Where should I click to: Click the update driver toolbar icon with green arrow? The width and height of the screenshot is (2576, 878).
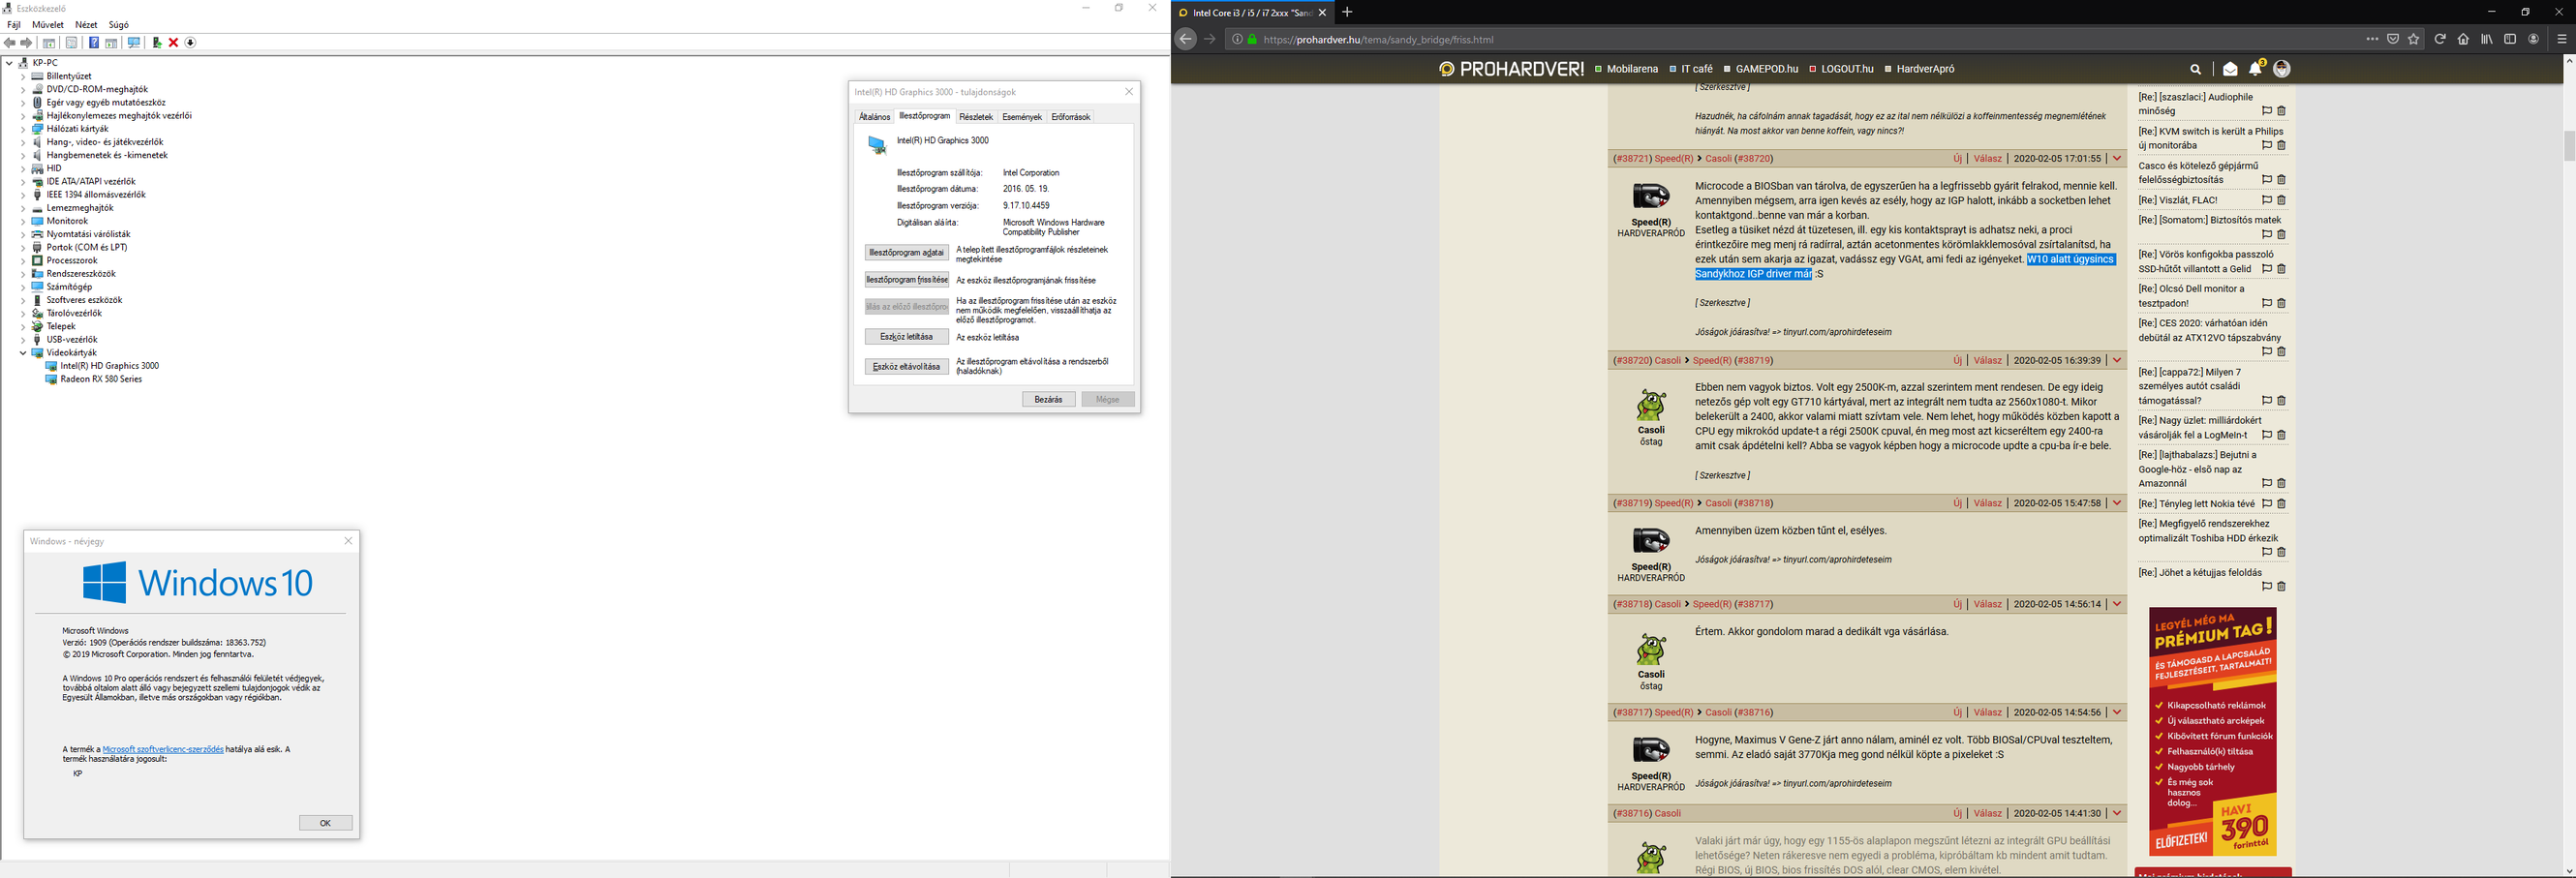click(156, 43)
